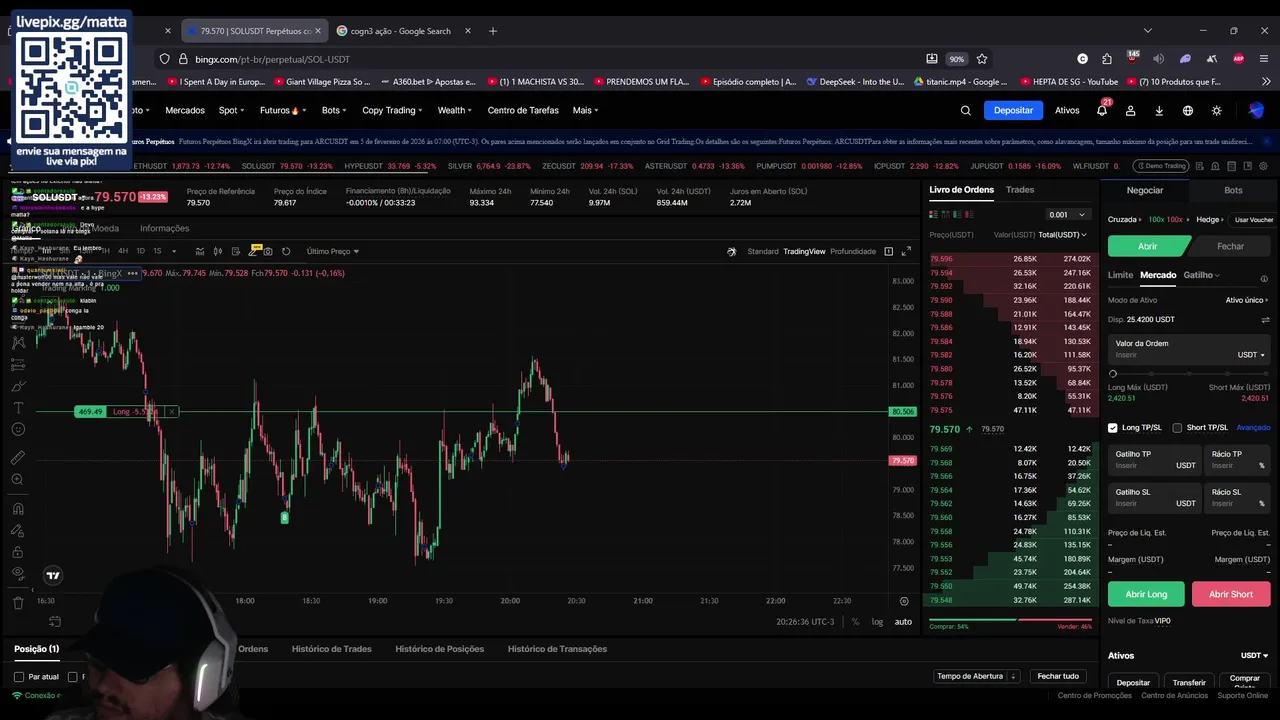Screen dimensions: 1280x720
Task: Click the info icon next to Gatilho
Action: coord(1264,279)
